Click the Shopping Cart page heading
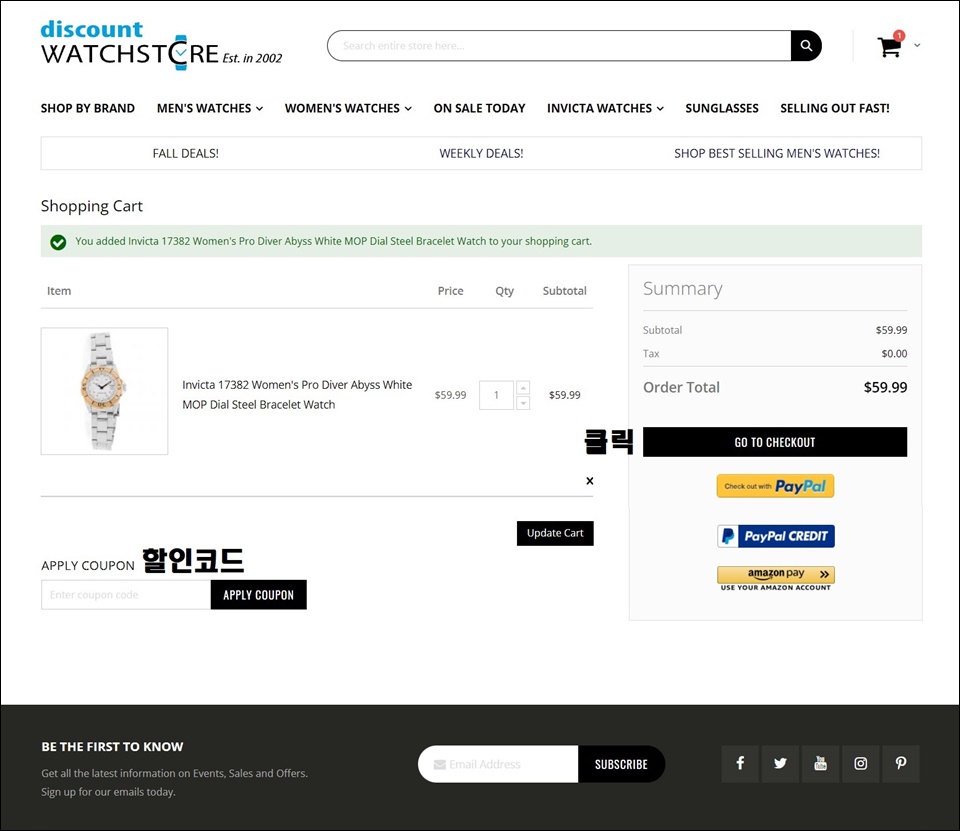This screenshot has height=831, width=960. point(92,206)
